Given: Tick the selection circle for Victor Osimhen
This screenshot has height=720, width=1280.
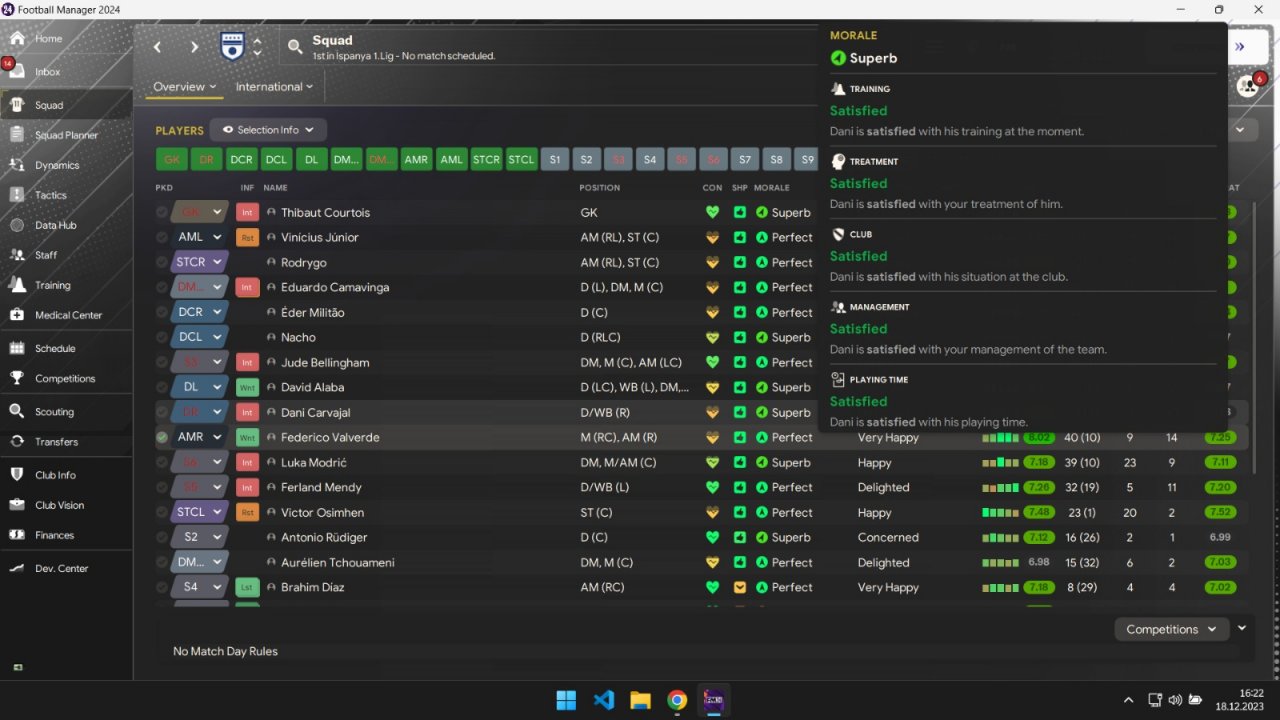Looking at the screenshot, I should tap(162, 512).
